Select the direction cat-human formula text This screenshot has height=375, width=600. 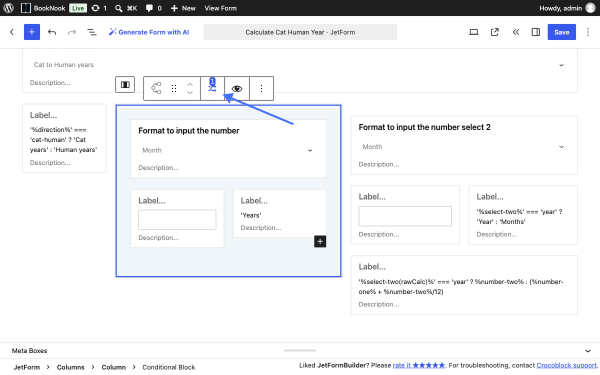pos(64,140)
